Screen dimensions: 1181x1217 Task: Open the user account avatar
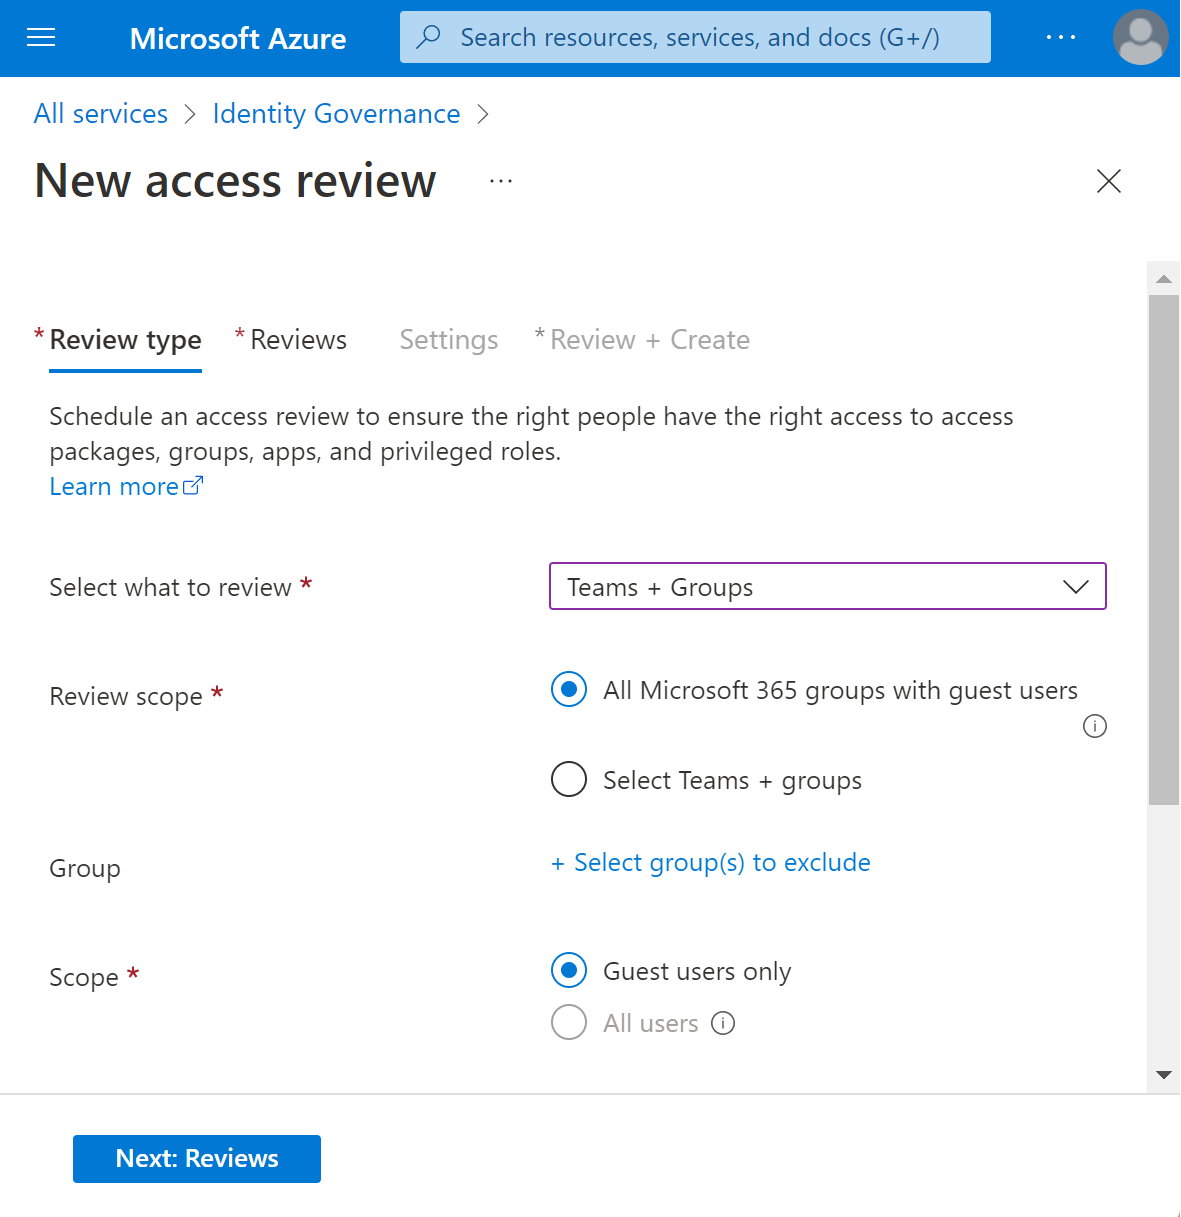click(x=1140, y=37)
